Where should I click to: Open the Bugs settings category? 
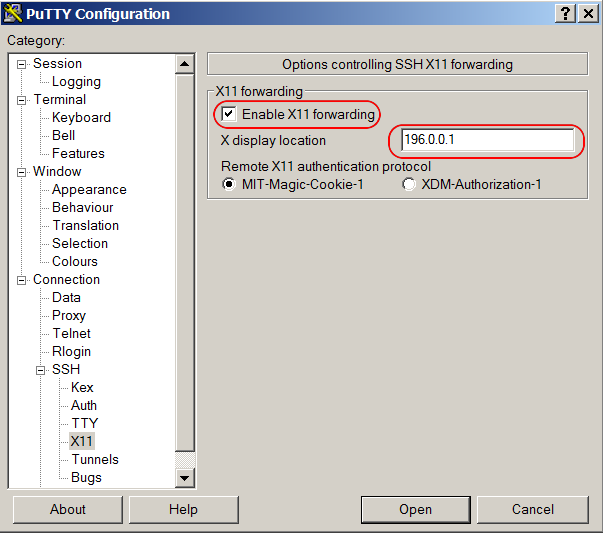(x=86, y=478)
